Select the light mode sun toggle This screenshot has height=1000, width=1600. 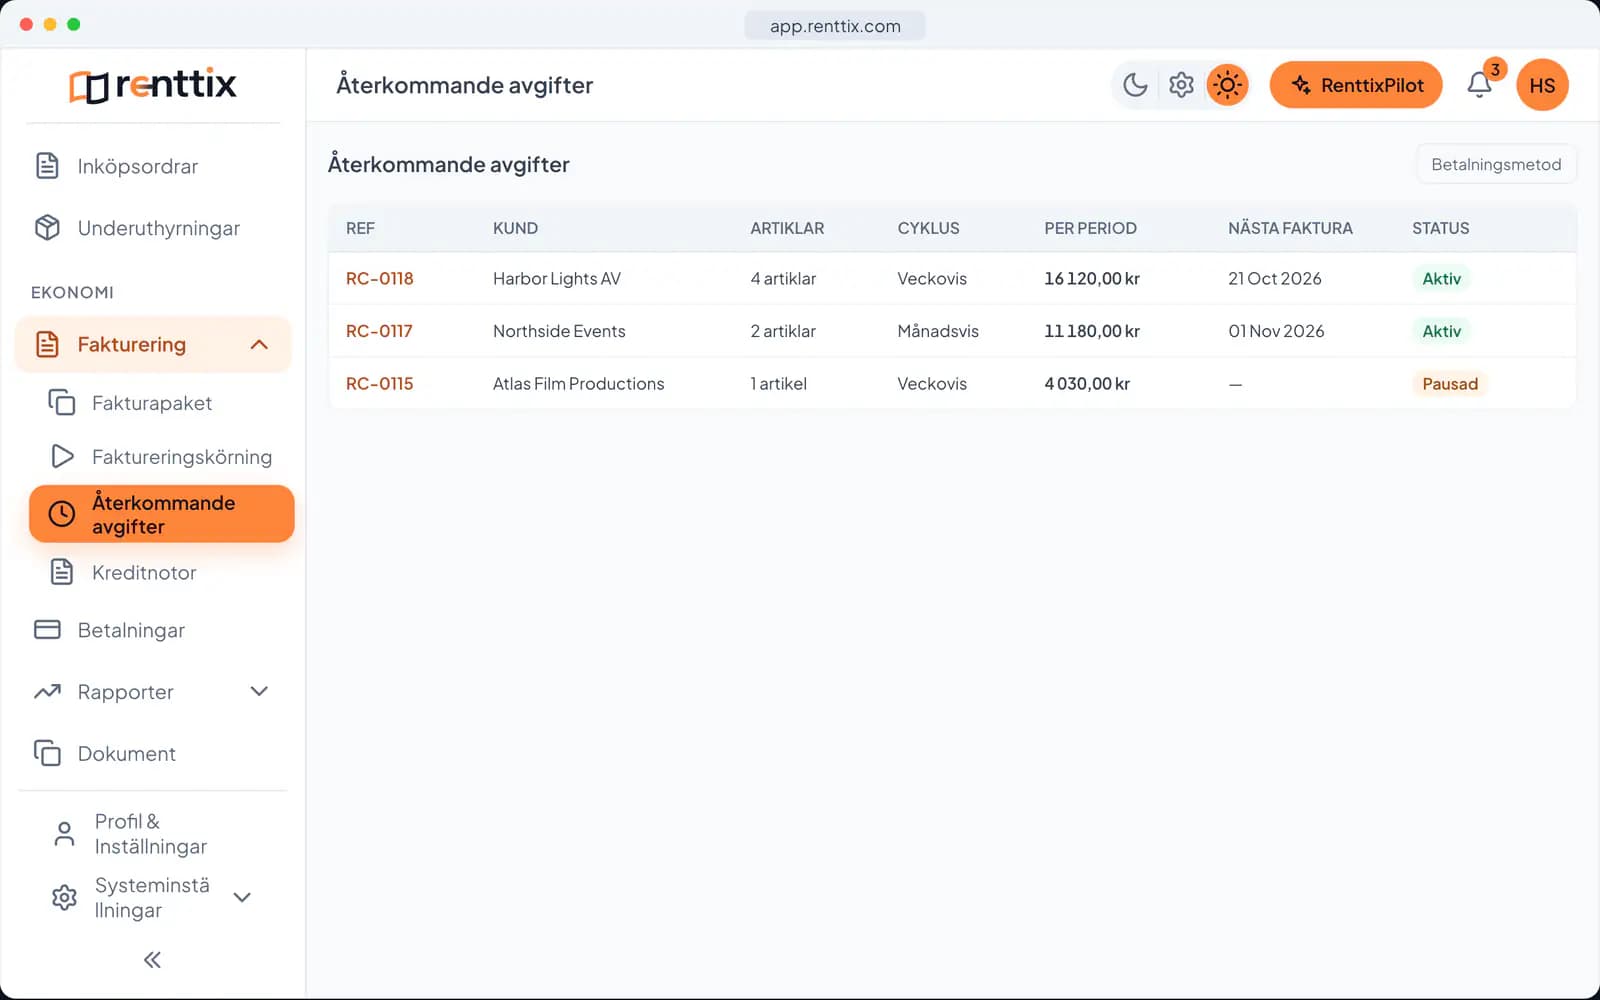coord(1227,85)
